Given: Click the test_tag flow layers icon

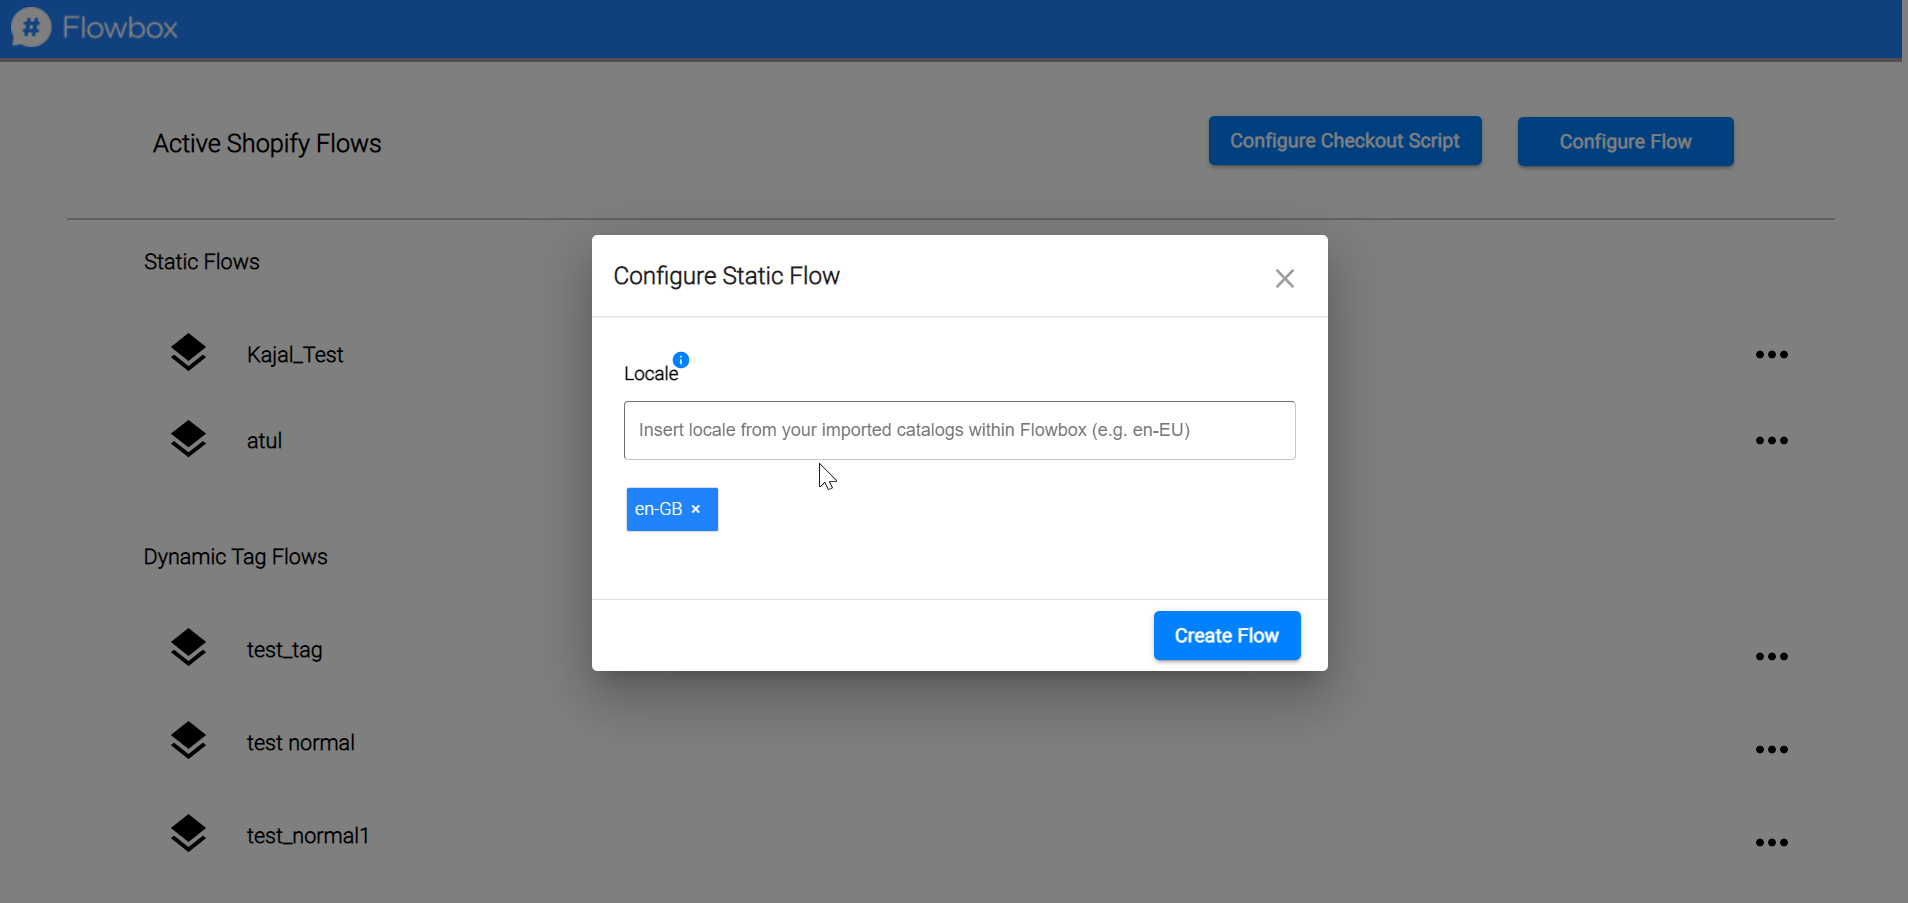Looking at the screenshot, I should [188, 648].
